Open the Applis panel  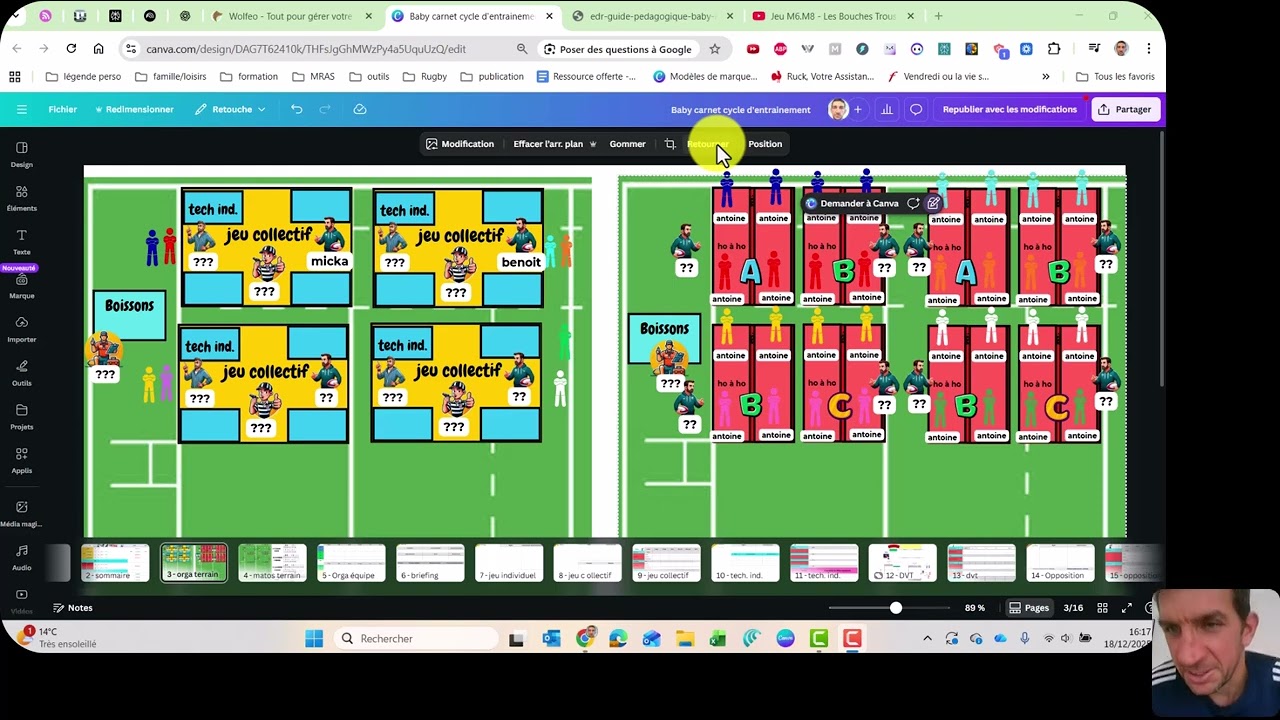(x=22, y=460)
